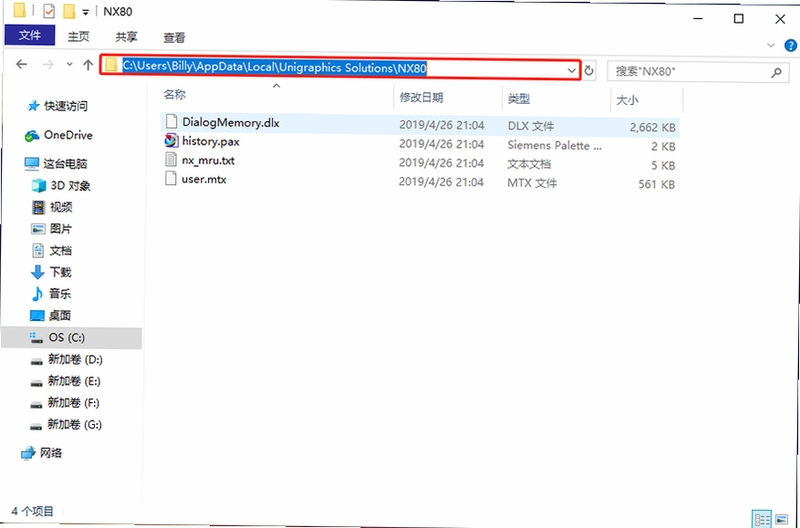
Task: Click the new folder icon in title bar
Action: tap(69, 11)
